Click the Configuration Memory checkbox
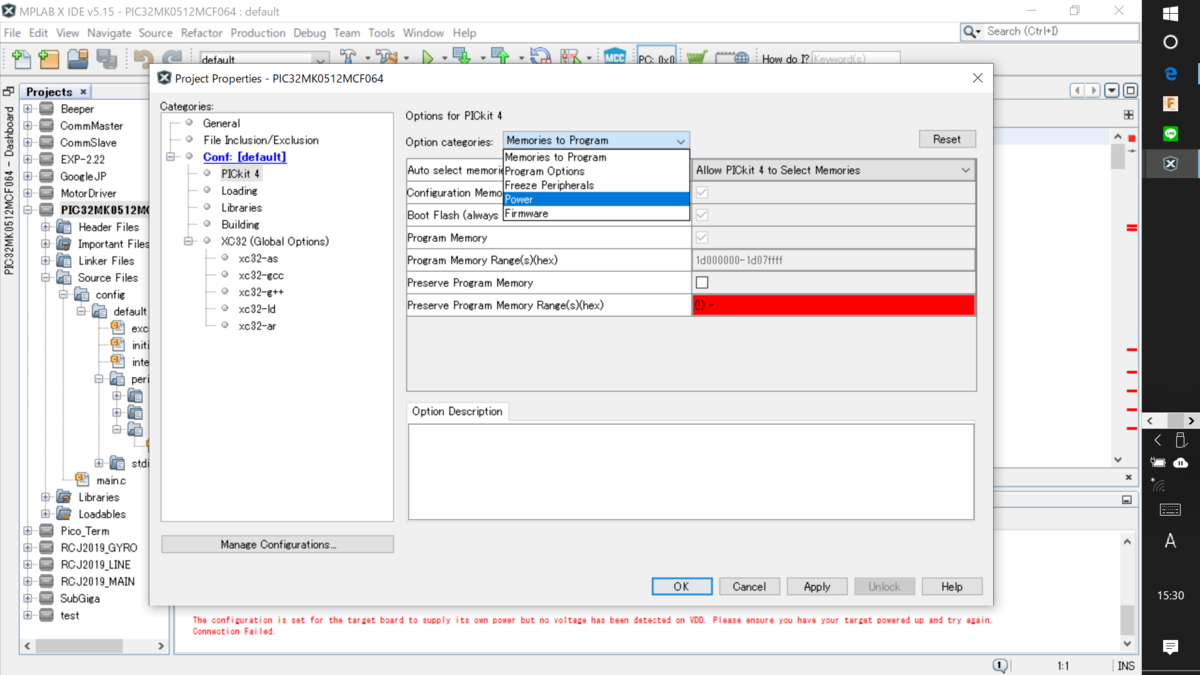Image resolution: width=1200 pixels, height=675 pixels. pos(702,192)
